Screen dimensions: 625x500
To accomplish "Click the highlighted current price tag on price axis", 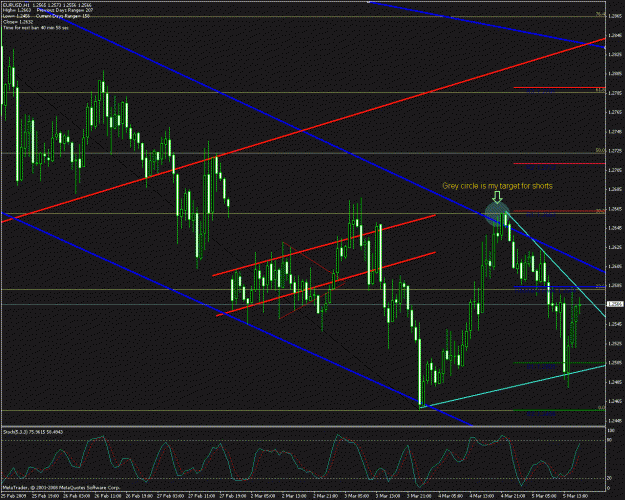I will [615, 304].
